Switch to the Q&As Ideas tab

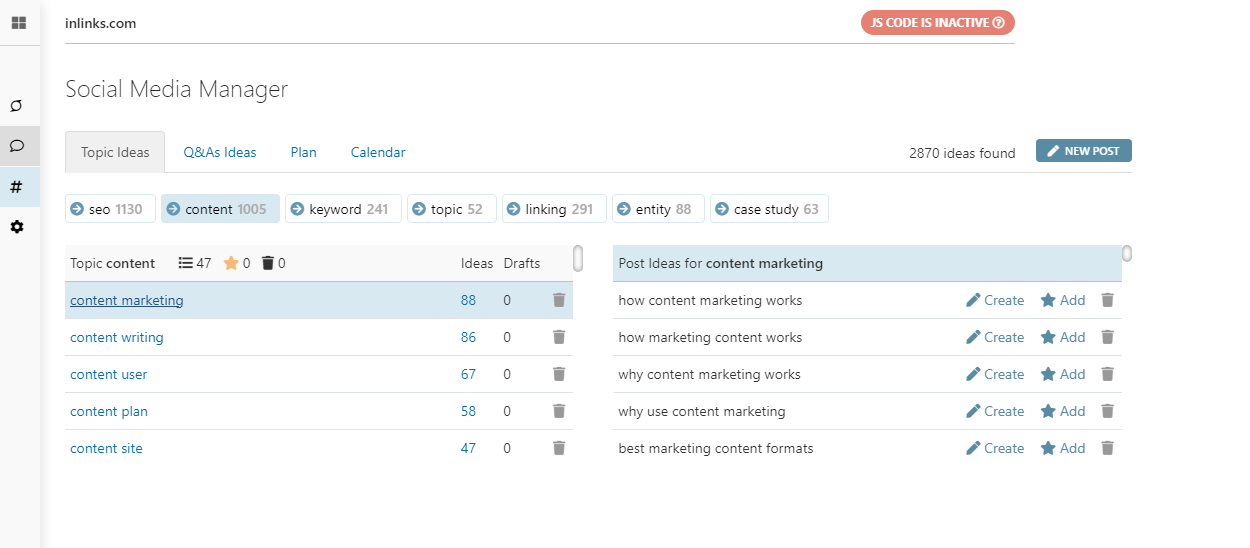click(220, 153)
